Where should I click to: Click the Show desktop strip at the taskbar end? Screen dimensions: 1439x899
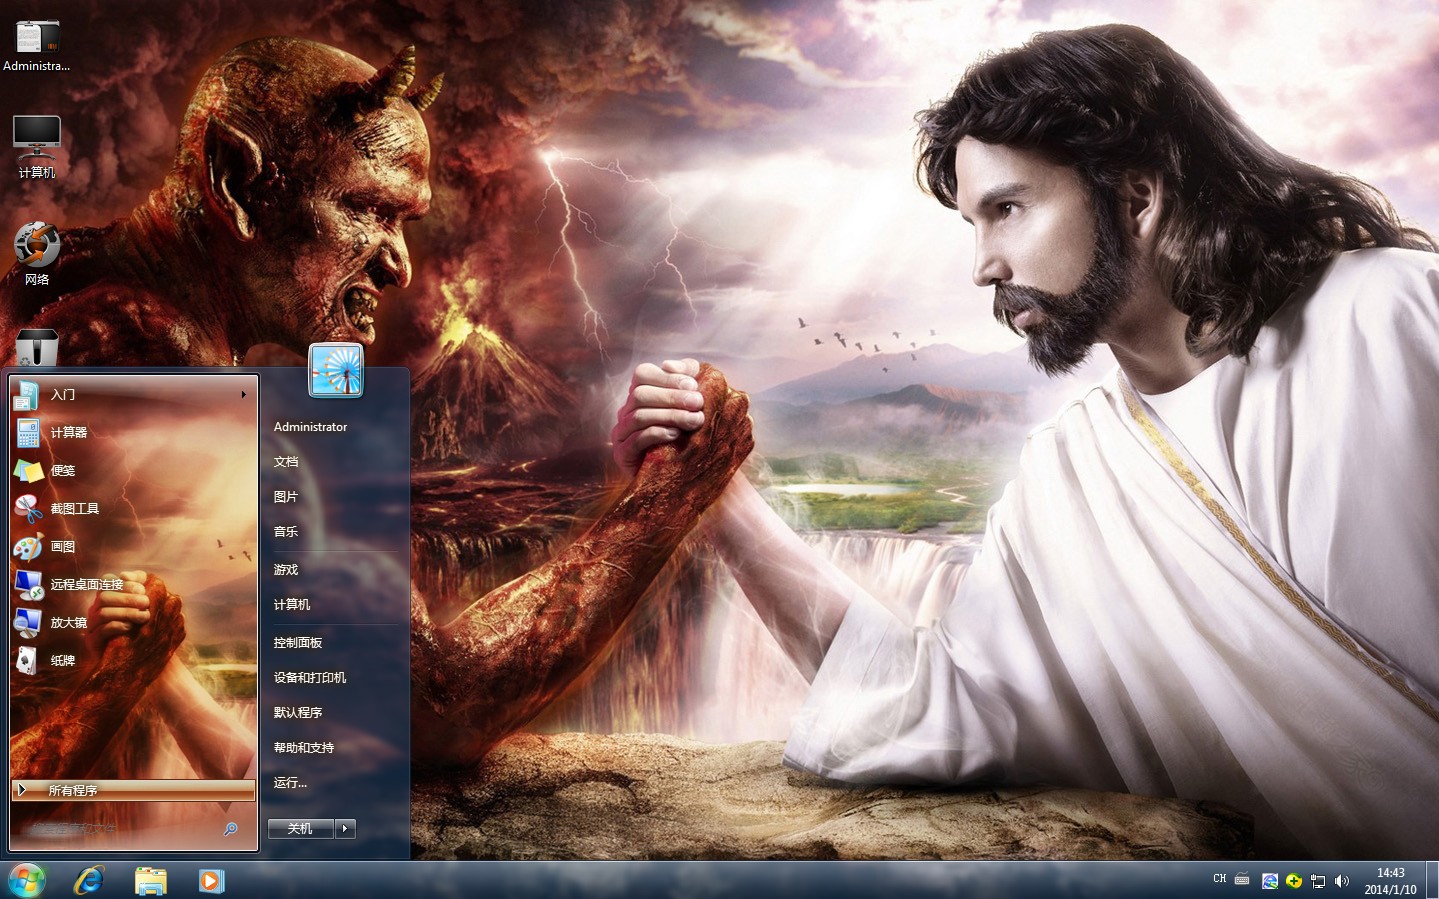click(1432, 881)
